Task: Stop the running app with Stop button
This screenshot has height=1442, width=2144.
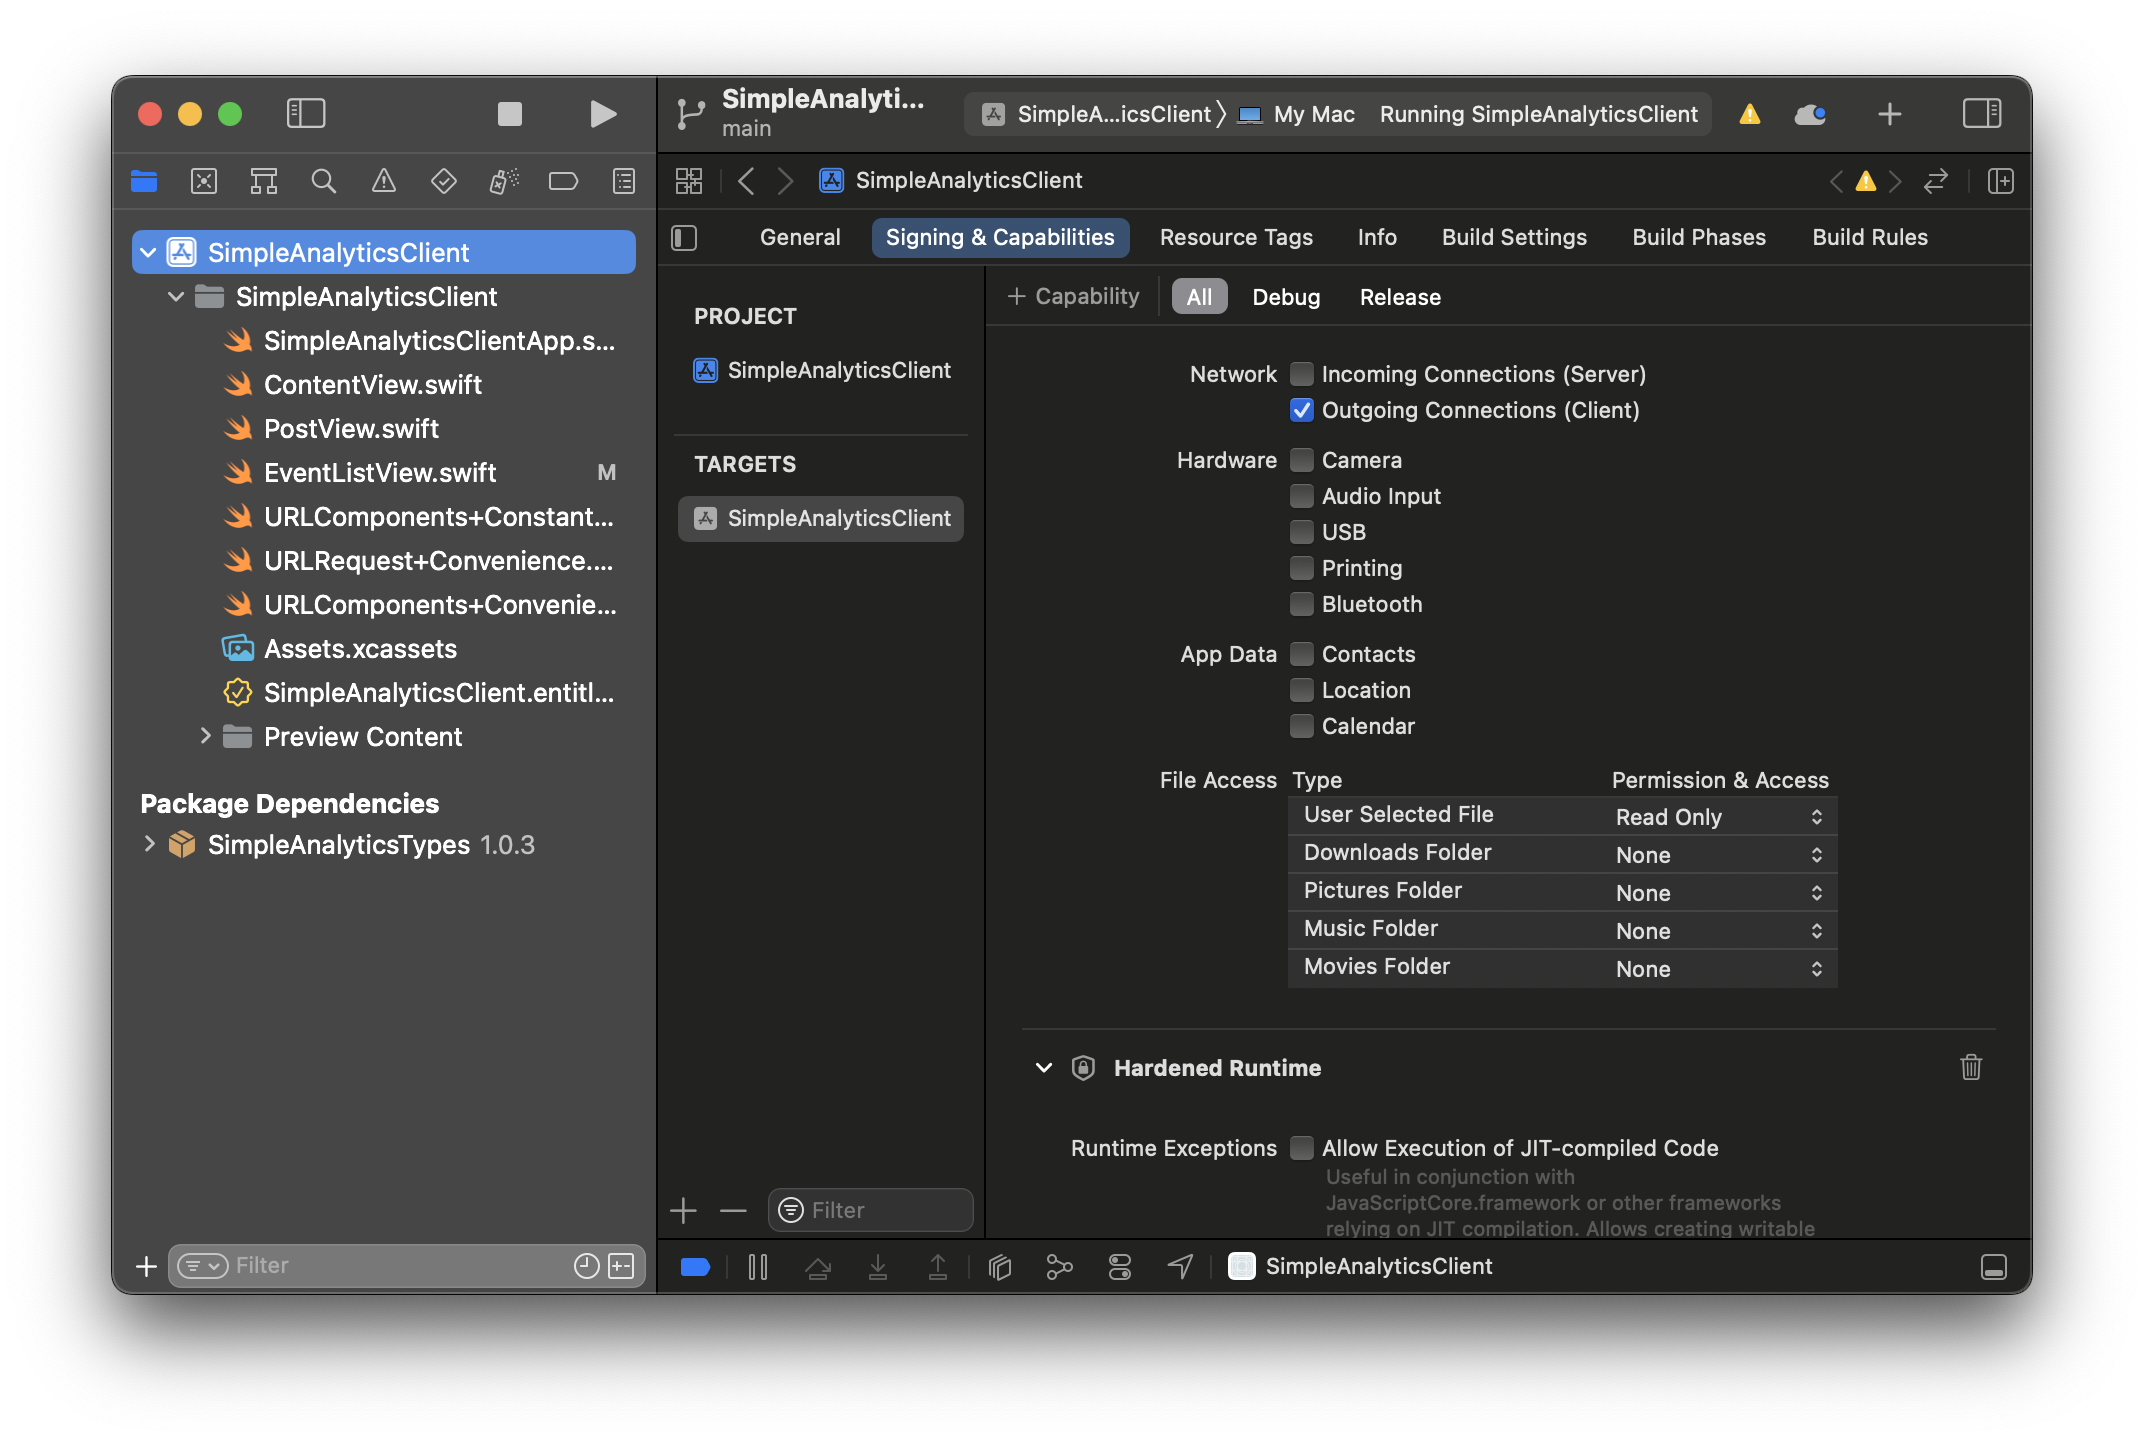Action: [x=510, y=114]
